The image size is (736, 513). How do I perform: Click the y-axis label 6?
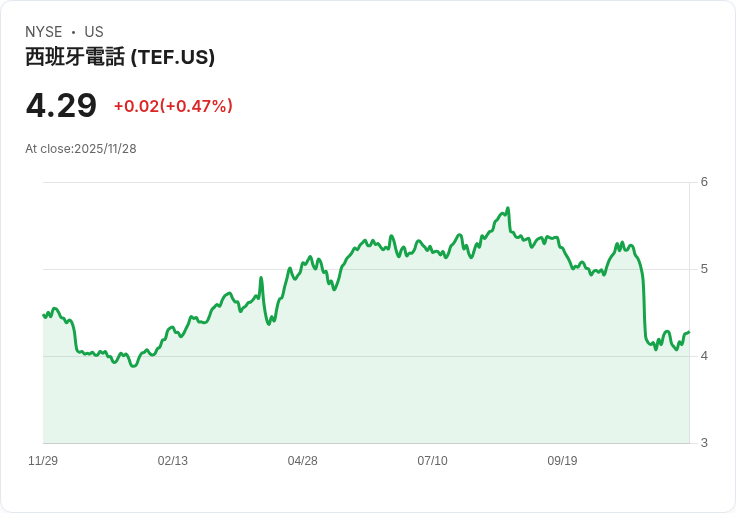[704, 182]
